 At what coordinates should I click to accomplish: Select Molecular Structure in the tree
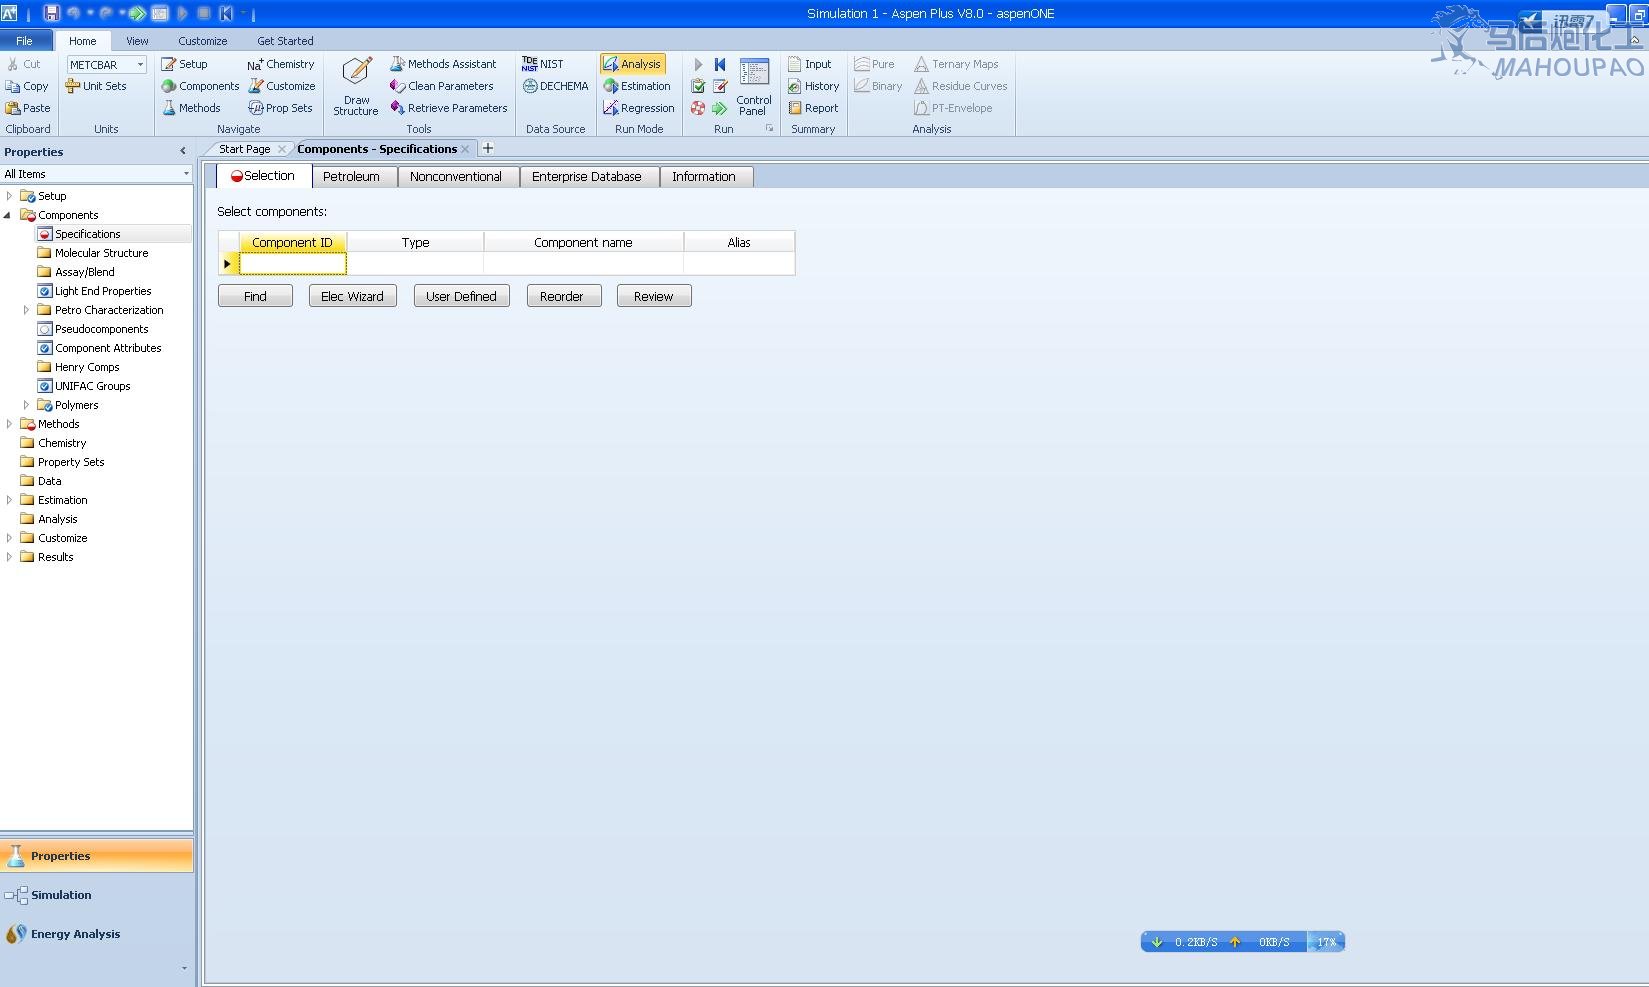pyautogui.click(x=101, y=253)
